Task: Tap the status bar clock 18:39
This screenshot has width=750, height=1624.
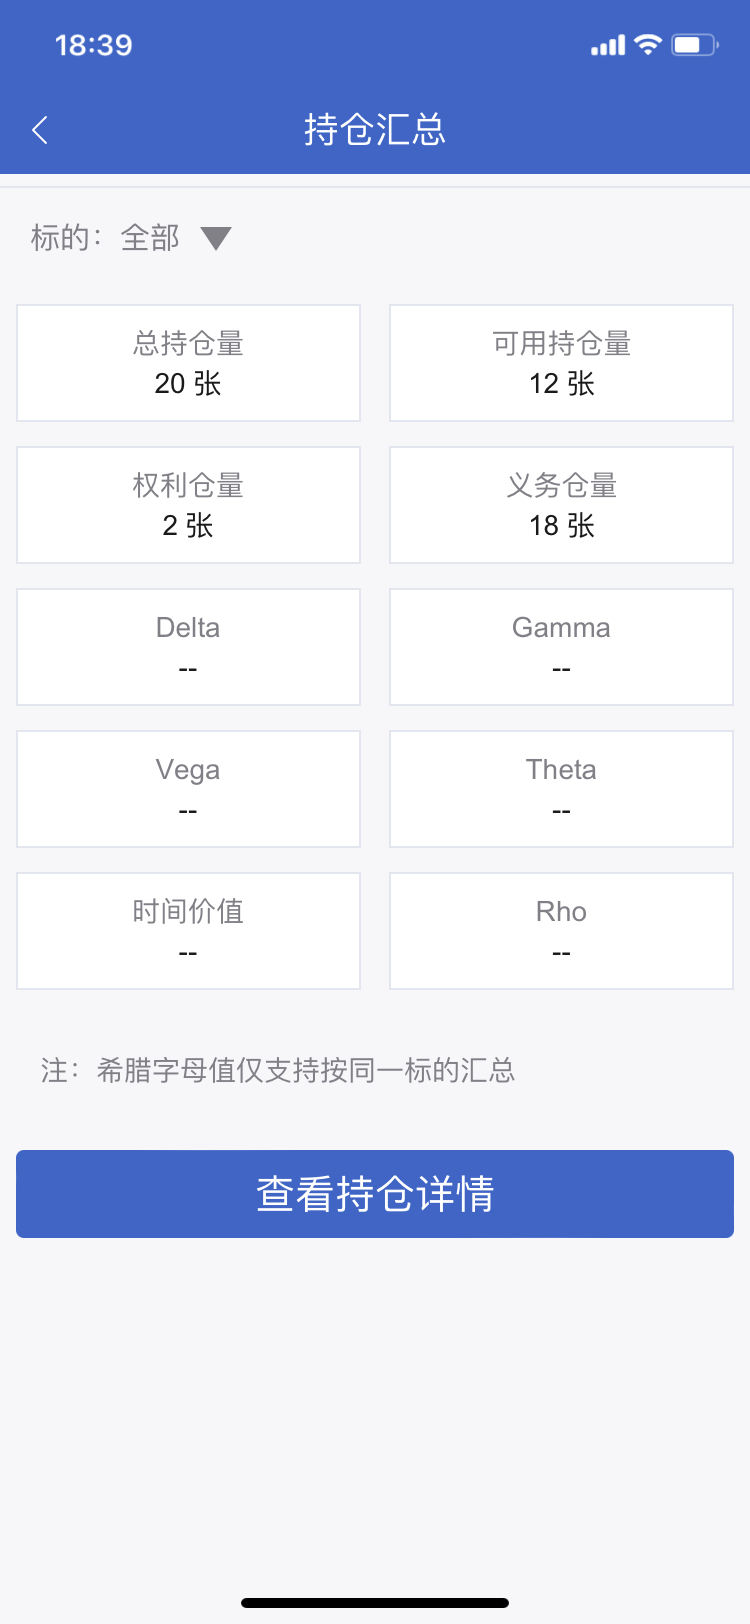Action: point(94,45)
